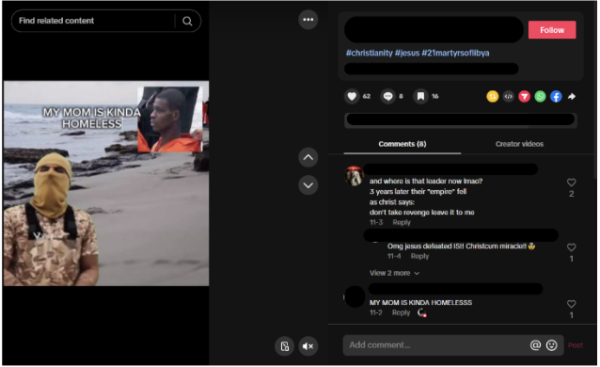
Task: Click the Add comment field
Action: point(436,345)
